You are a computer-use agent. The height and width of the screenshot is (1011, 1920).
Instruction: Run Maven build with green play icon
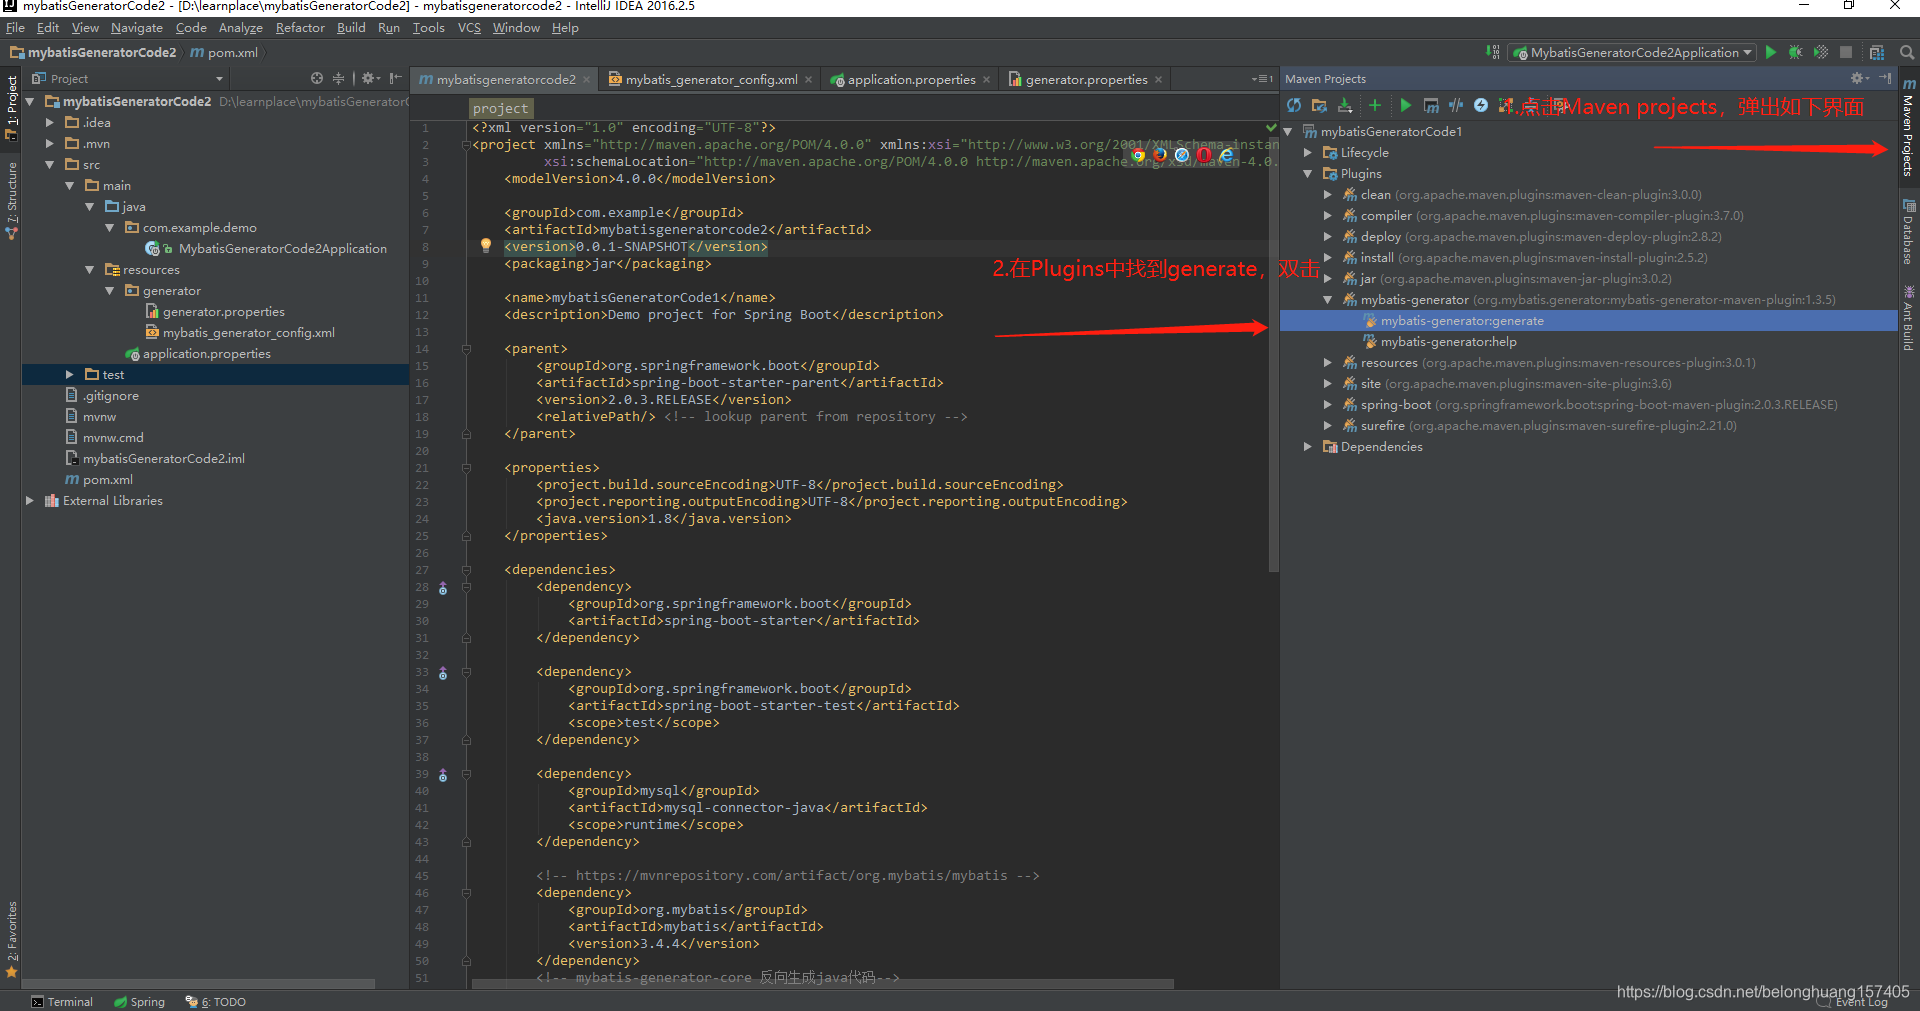pos(1405,105)
